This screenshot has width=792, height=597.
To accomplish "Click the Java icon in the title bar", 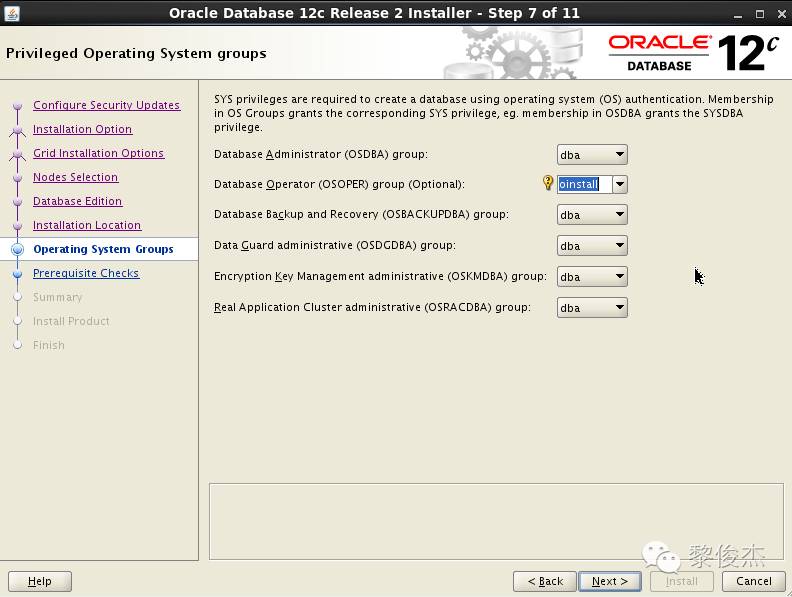I will [x=12, y=13].
